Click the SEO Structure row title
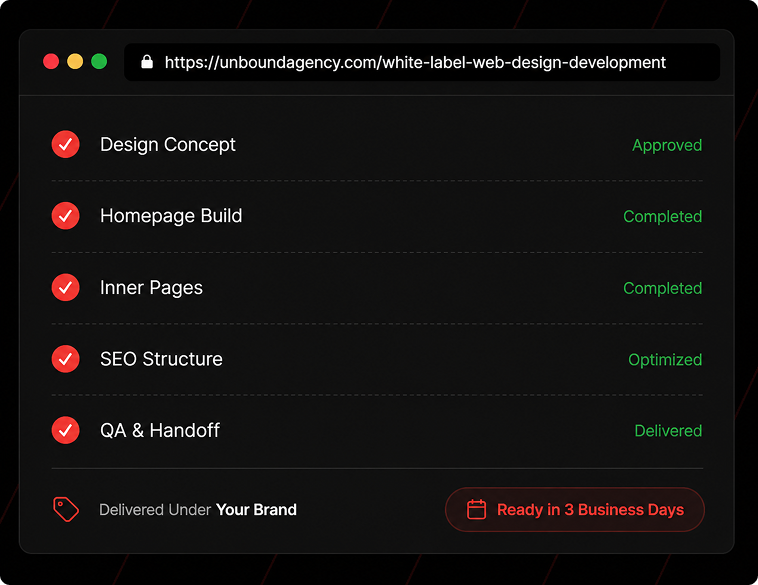This screenshot has height=585, width=758. (161, 359)
